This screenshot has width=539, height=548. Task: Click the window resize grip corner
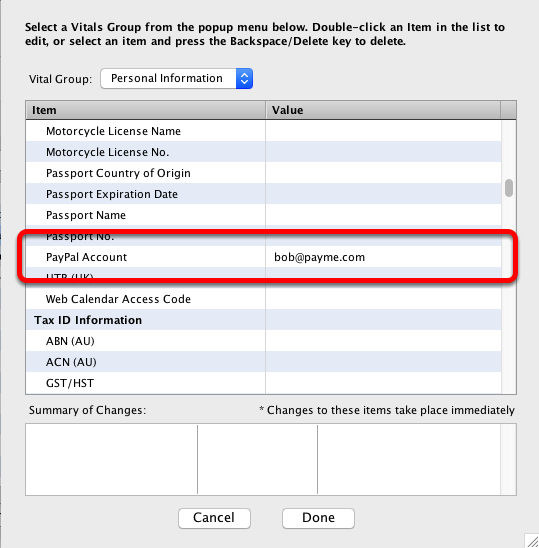click(x=532, y=541)
